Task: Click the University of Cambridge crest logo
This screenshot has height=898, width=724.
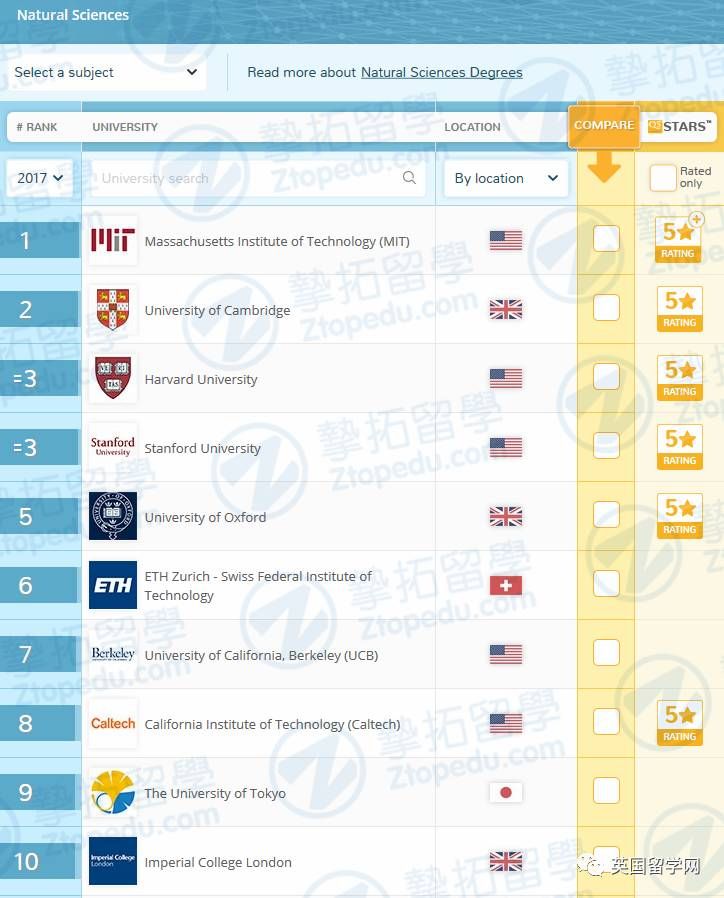Action: (x=113, y=310)
